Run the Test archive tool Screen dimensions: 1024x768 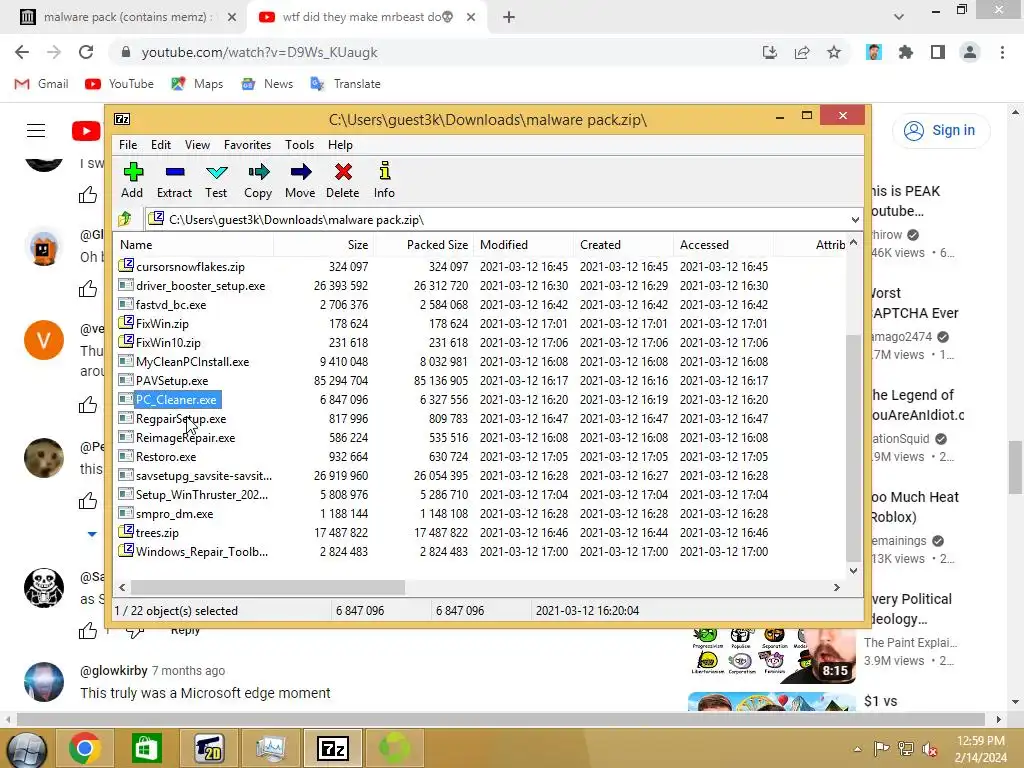pos(216,180)
